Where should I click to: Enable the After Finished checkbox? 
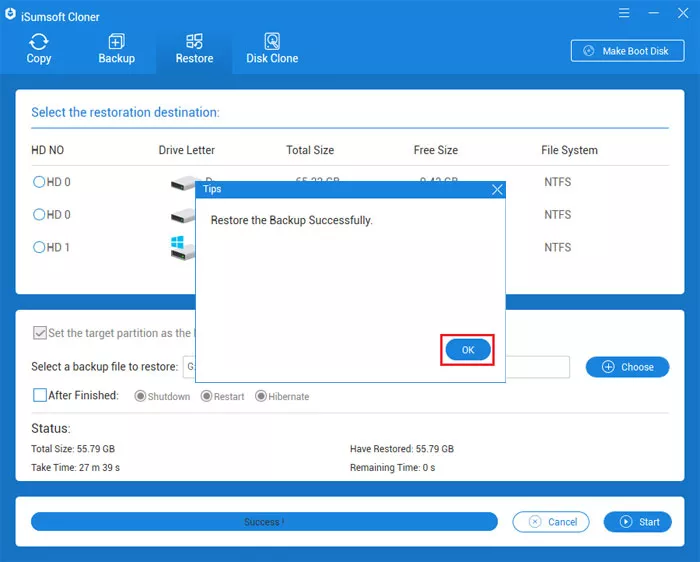coord(40,395)
